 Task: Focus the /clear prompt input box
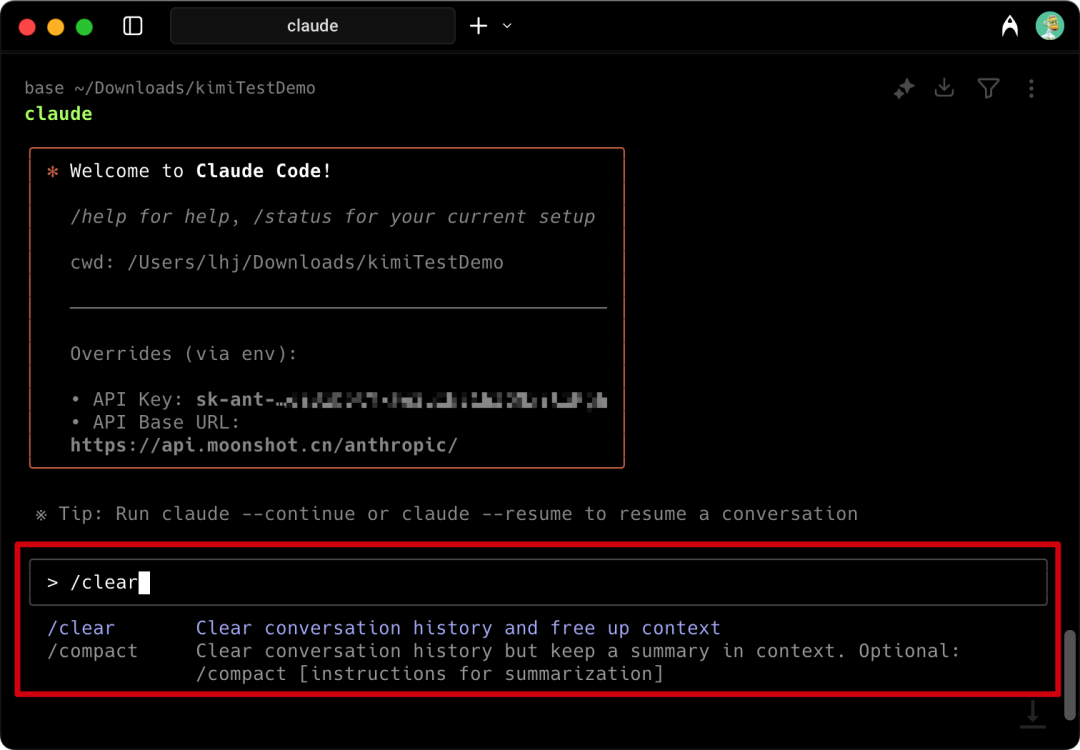(x=538, y=582)
